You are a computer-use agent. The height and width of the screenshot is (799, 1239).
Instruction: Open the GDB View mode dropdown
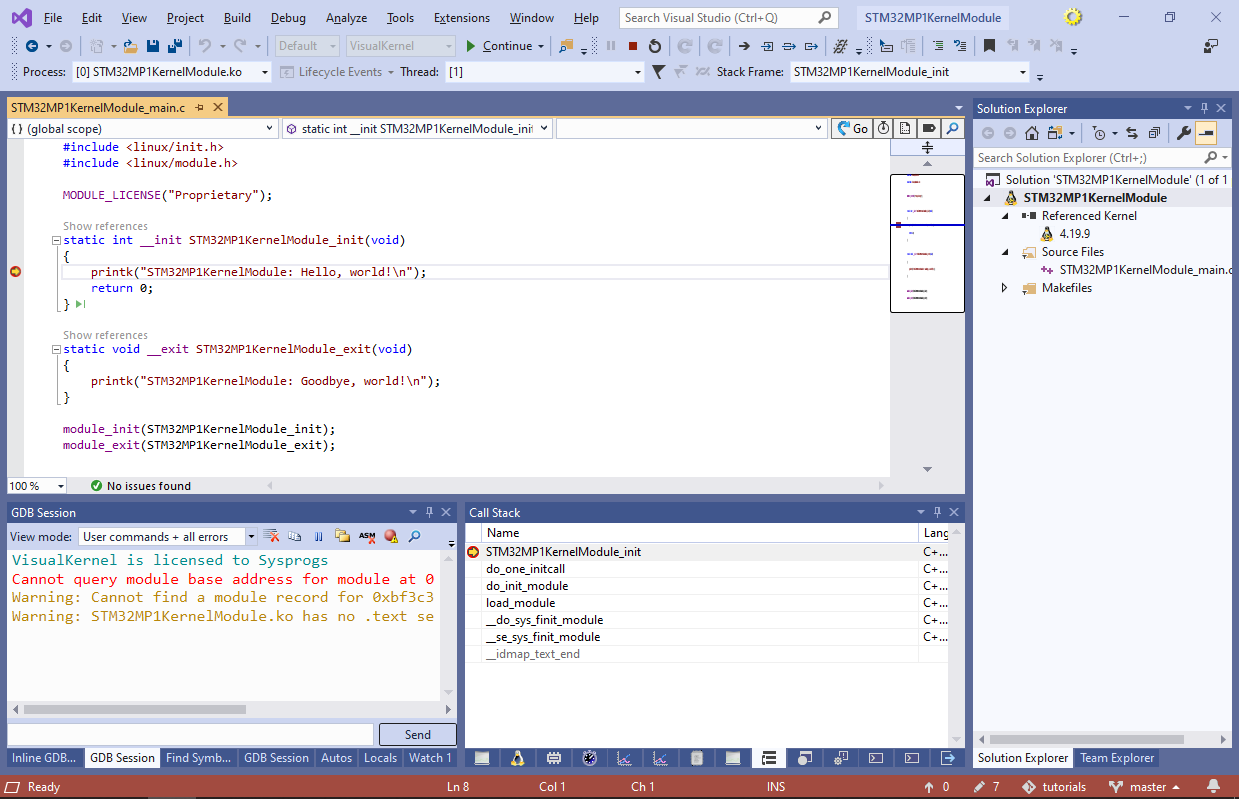click(251, 537)
